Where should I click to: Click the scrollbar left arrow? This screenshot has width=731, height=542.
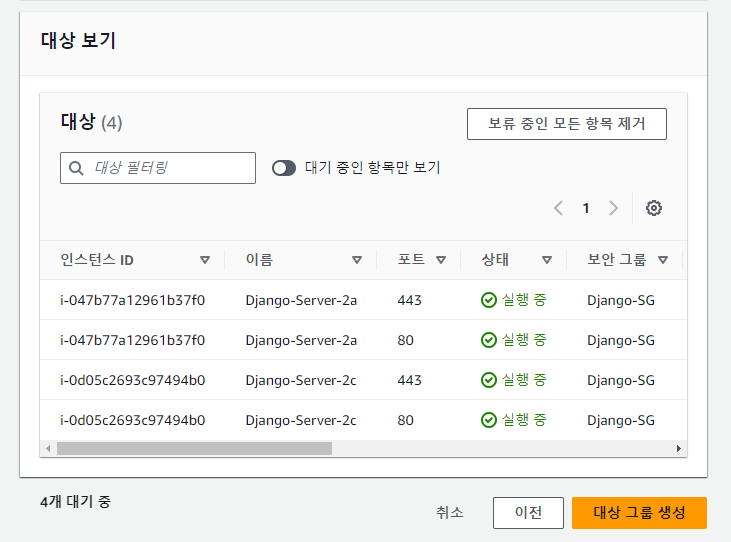(48, 448)
